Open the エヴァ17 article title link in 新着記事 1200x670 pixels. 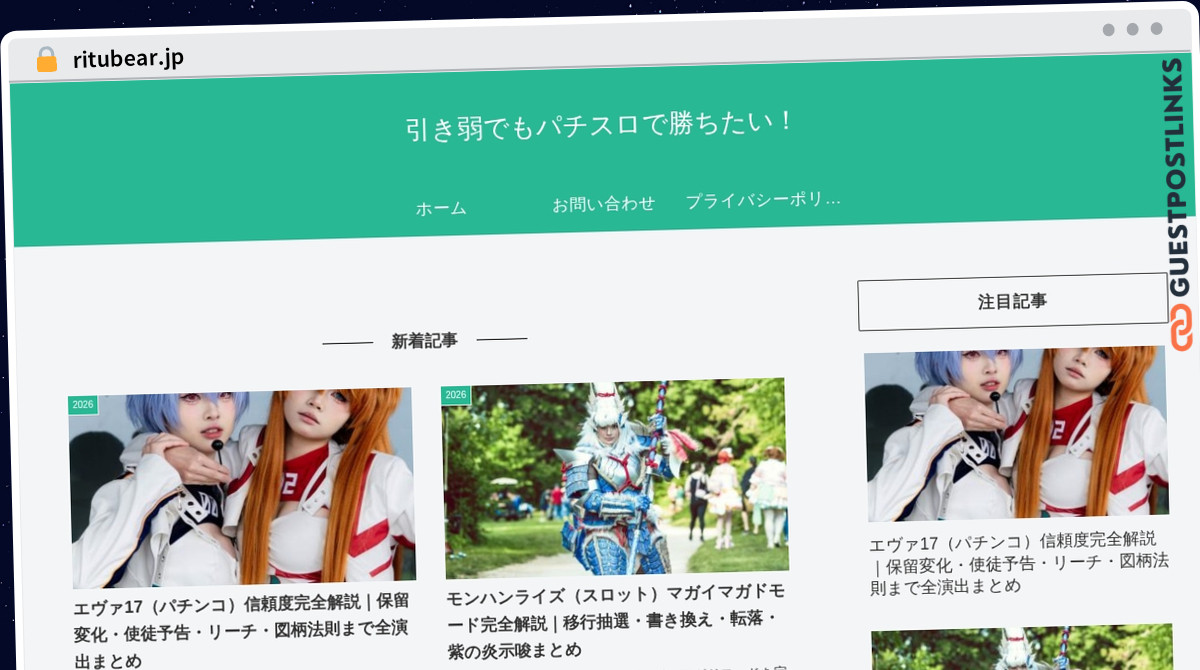pos(242,631)
